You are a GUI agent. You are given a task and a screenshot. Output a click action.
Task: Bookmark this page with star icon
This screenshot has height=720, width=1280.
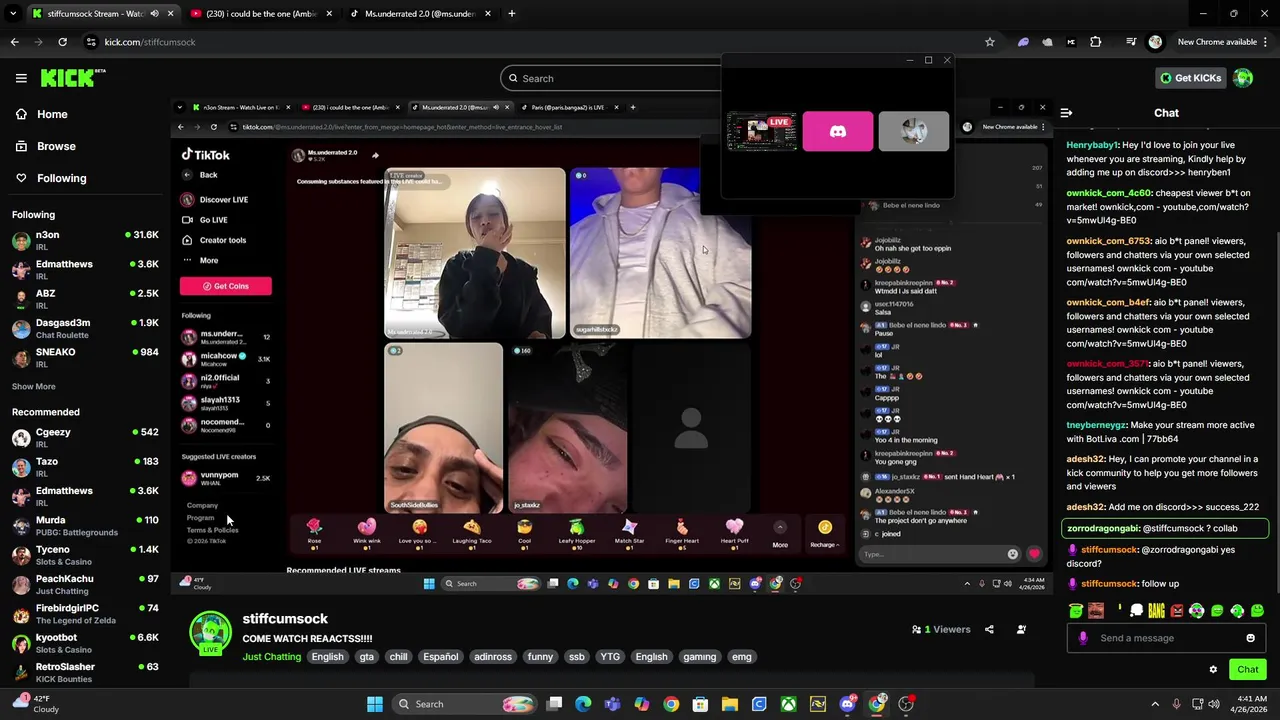click(989, 42)
